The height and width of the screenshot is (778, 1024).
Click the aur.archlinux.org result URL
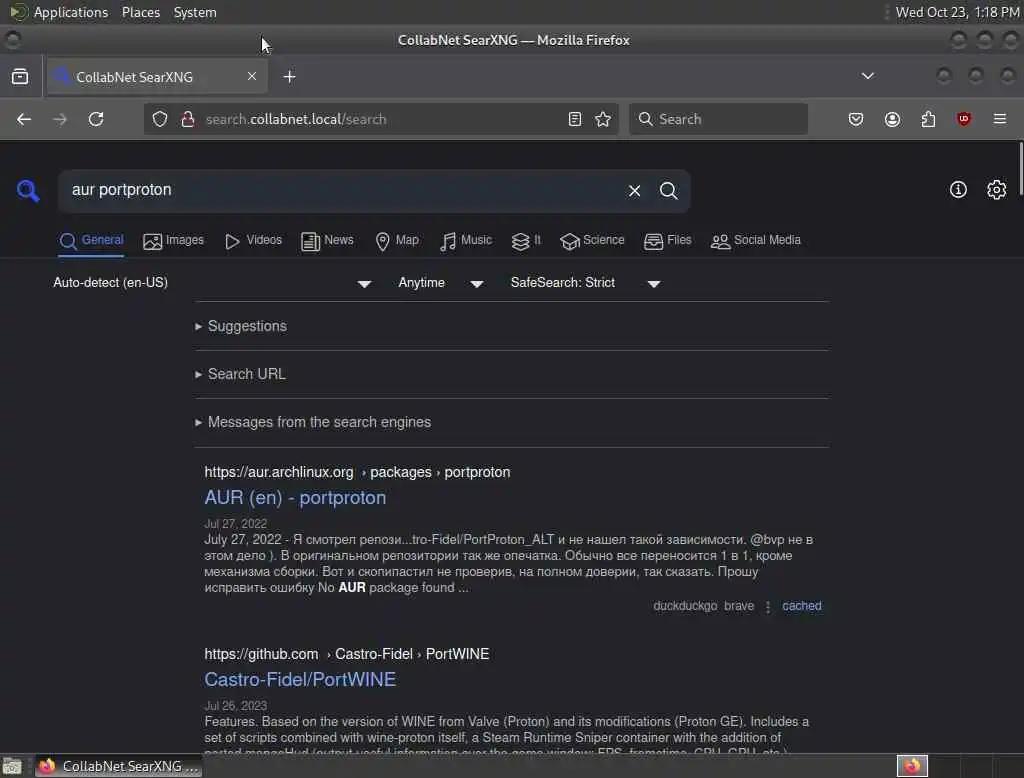tap(357, 472)
